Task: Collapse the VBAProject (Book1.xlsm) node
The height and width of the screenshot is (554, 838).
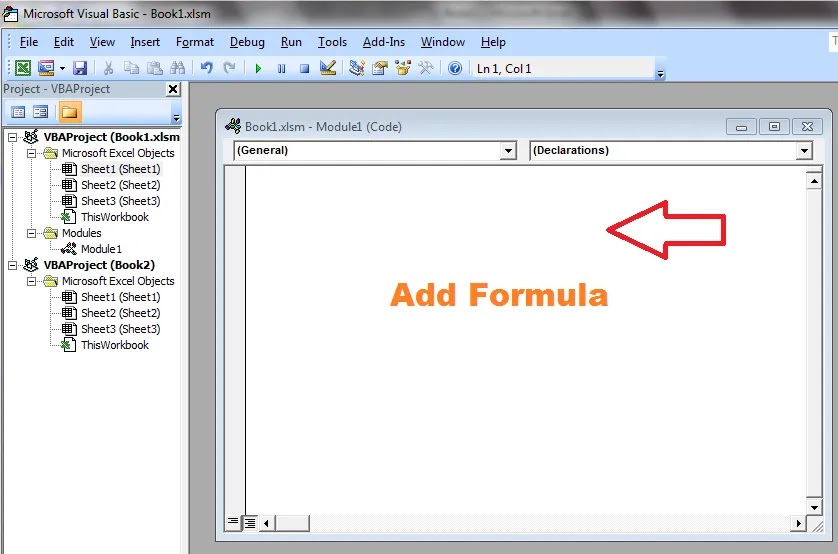Action: 12,137
